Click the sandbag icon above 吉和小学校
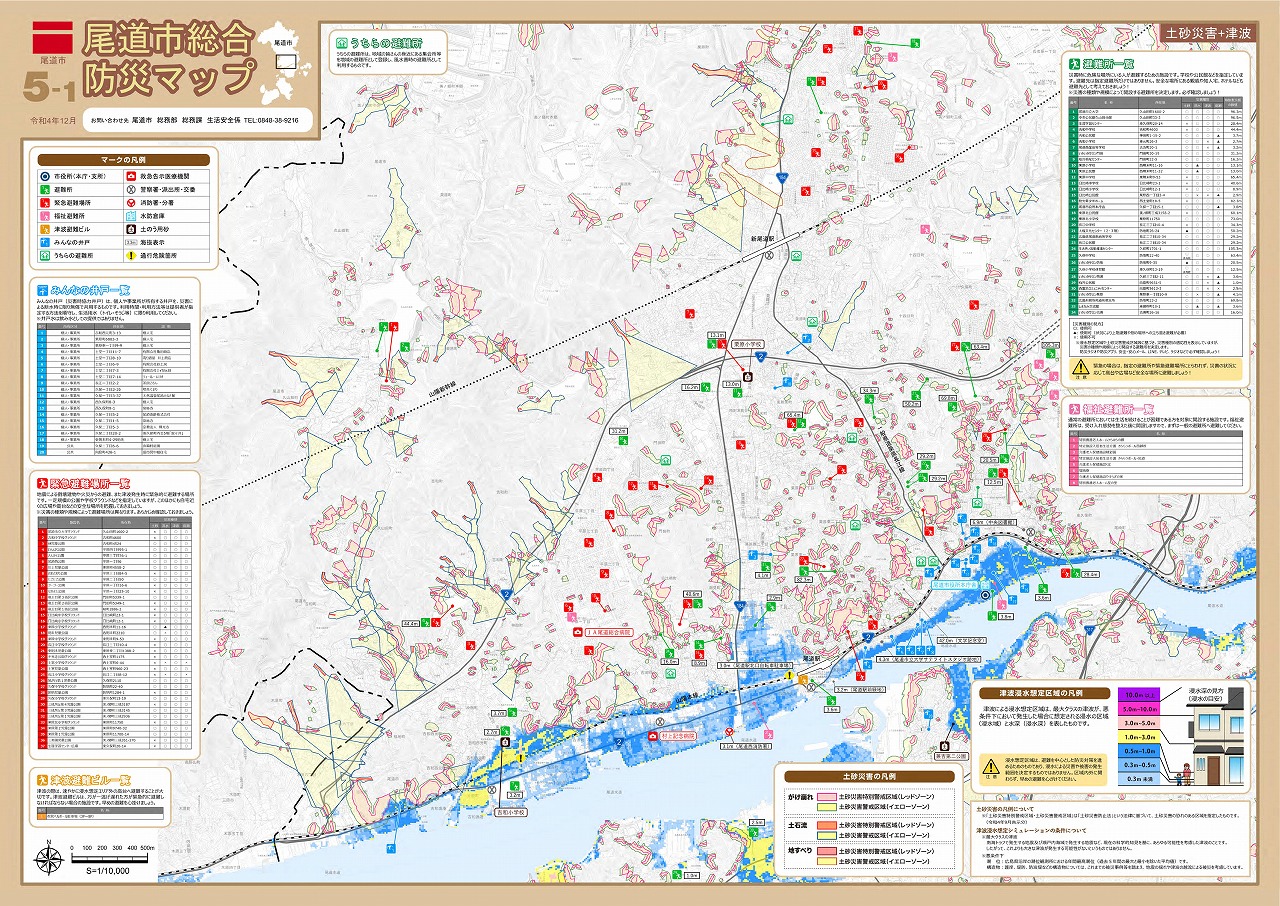Image resolution: width=1280 pixels, height=906 pixels. click(505, 742)
